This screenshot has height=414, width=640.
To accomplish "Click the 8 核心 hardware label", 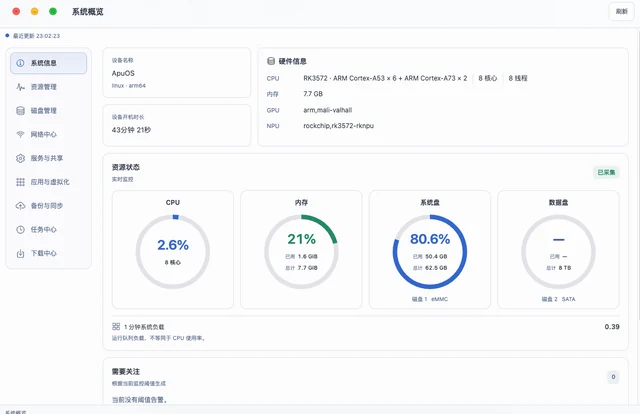I will point(488,78).
